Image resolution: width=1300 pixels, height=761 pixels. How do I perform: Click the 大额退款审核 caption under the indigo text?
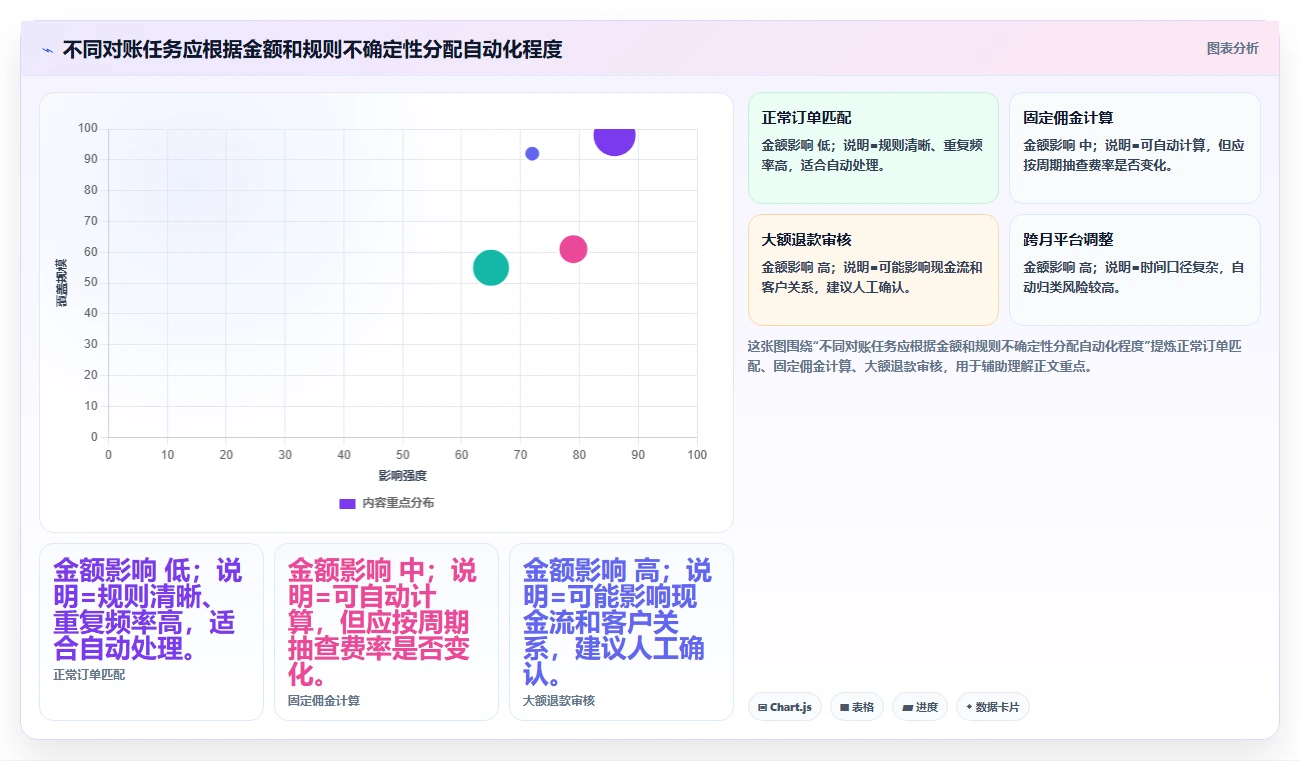(559, 701)
